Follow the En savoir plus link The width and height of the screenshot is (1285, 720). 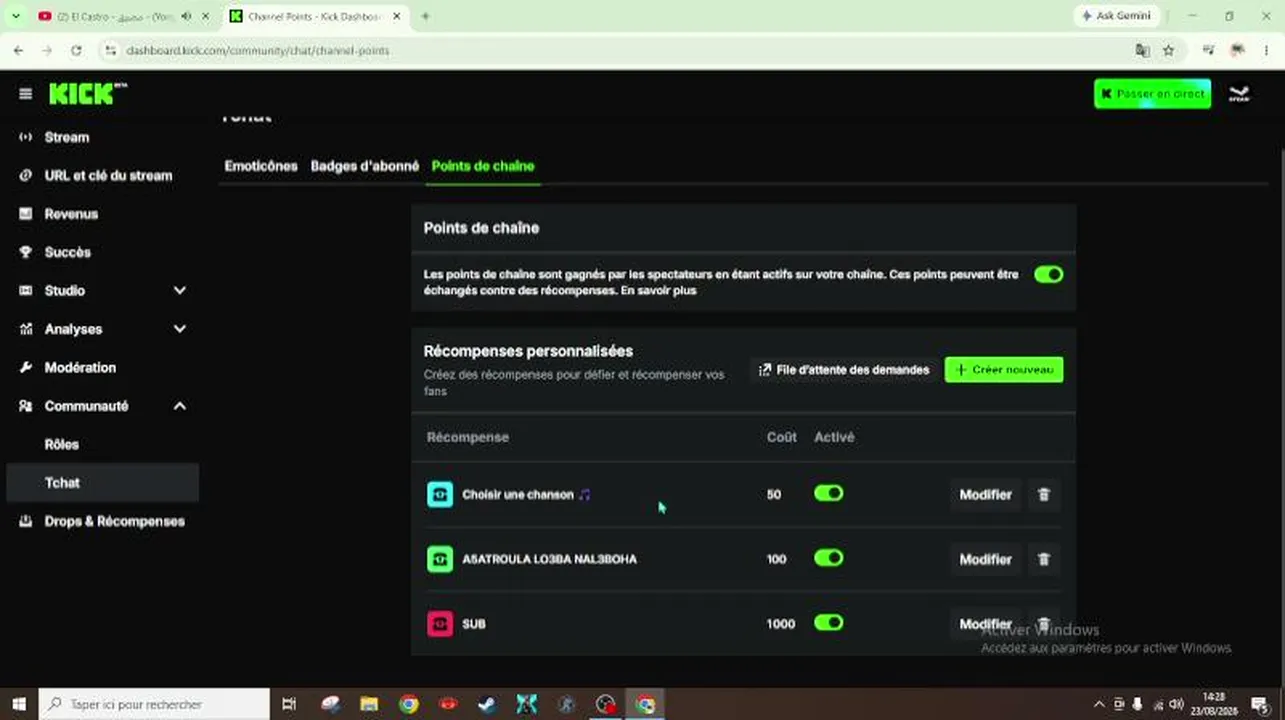tap(658, 291)
